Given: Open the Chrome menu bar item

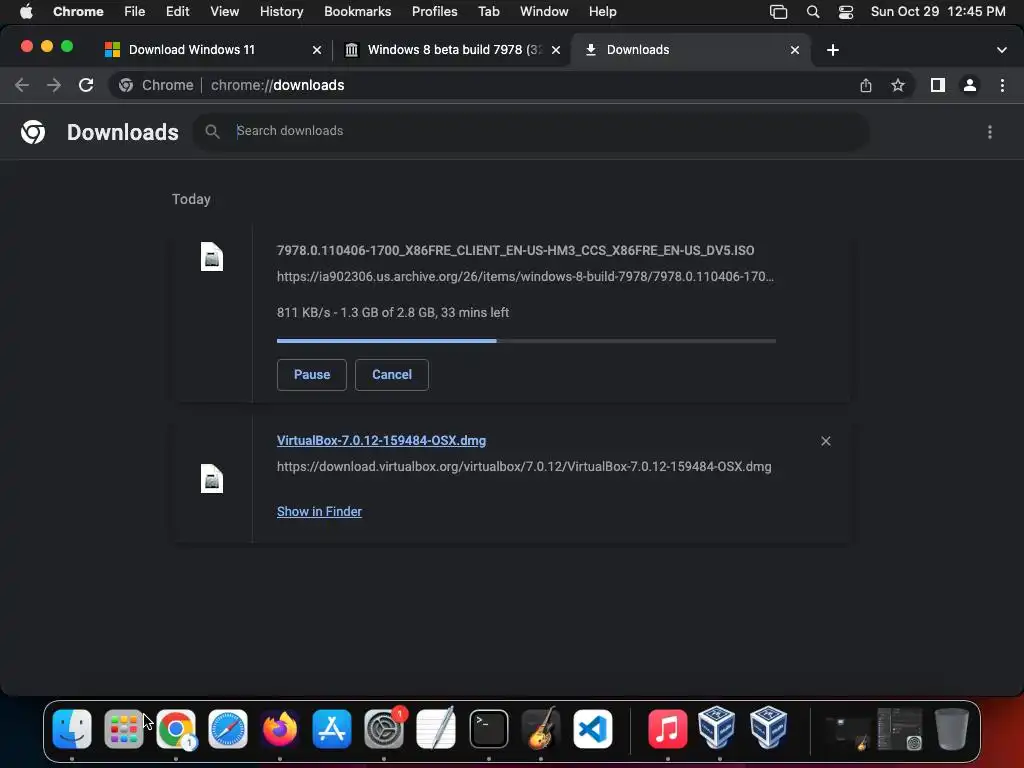Looking at the screenshot, I should pyautogui.click(x=78, y=11).
